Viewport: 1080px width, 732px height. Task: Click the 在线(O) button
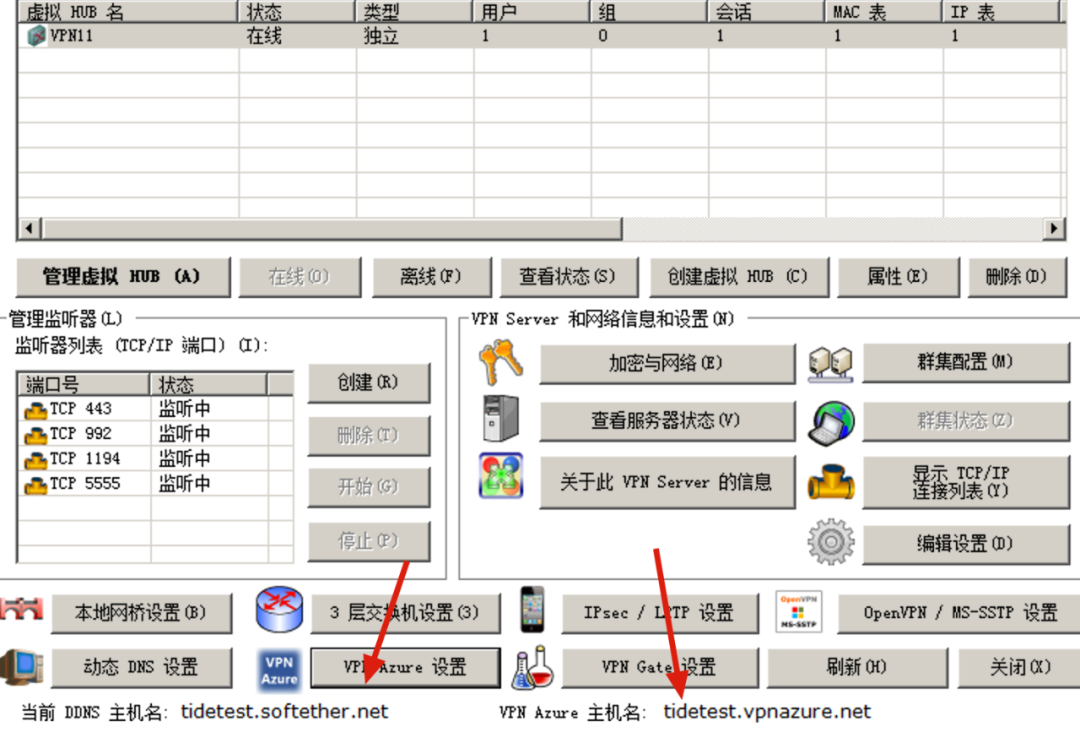[300, 277]
